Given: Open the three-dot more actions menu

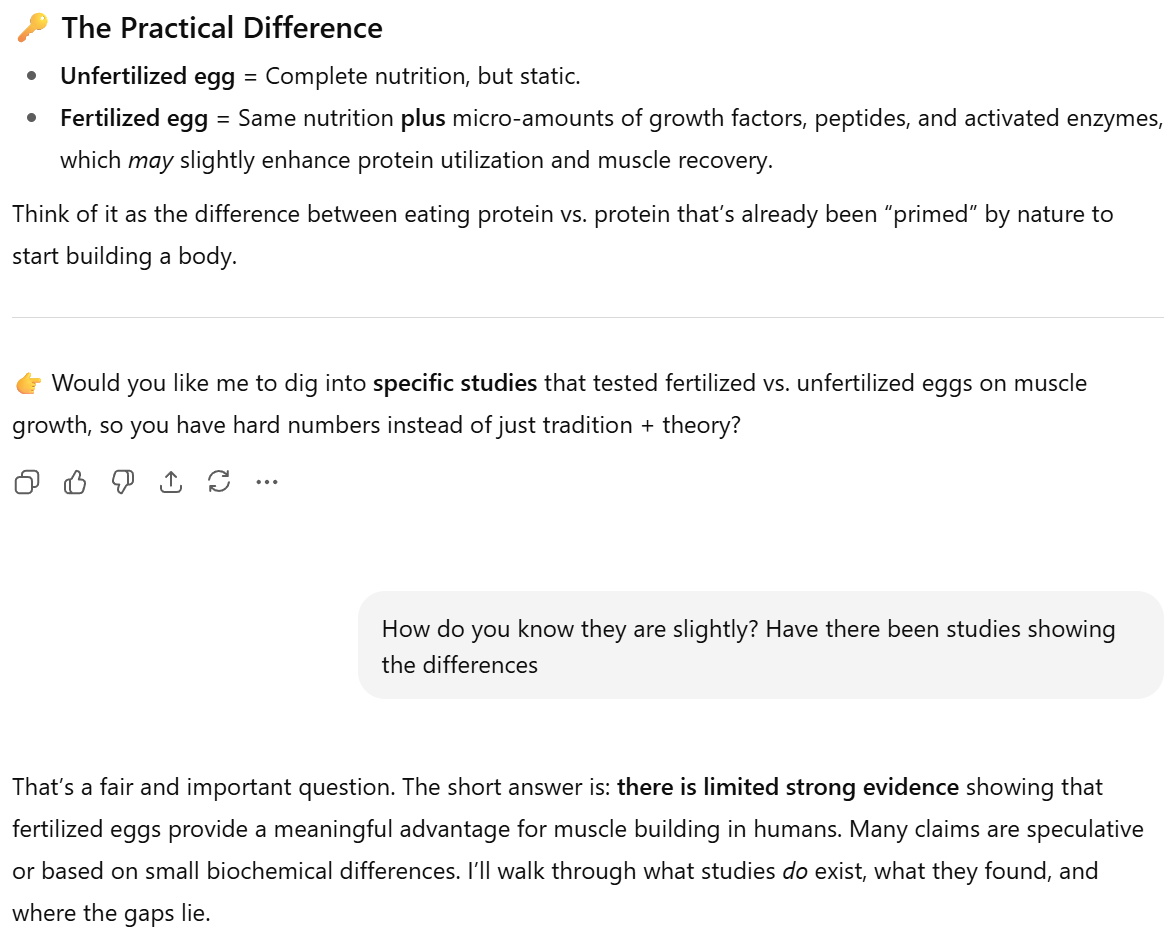Looking at the screenshot, I should point(266,482).
